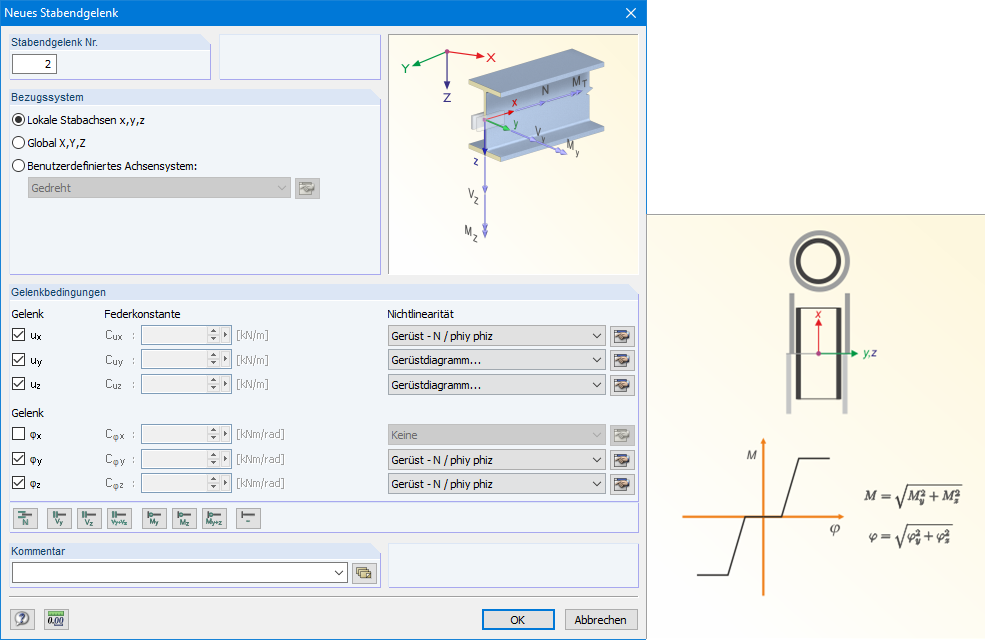Click the Cφy spring constant field
The image size is (985, 640).
[175, 459]
